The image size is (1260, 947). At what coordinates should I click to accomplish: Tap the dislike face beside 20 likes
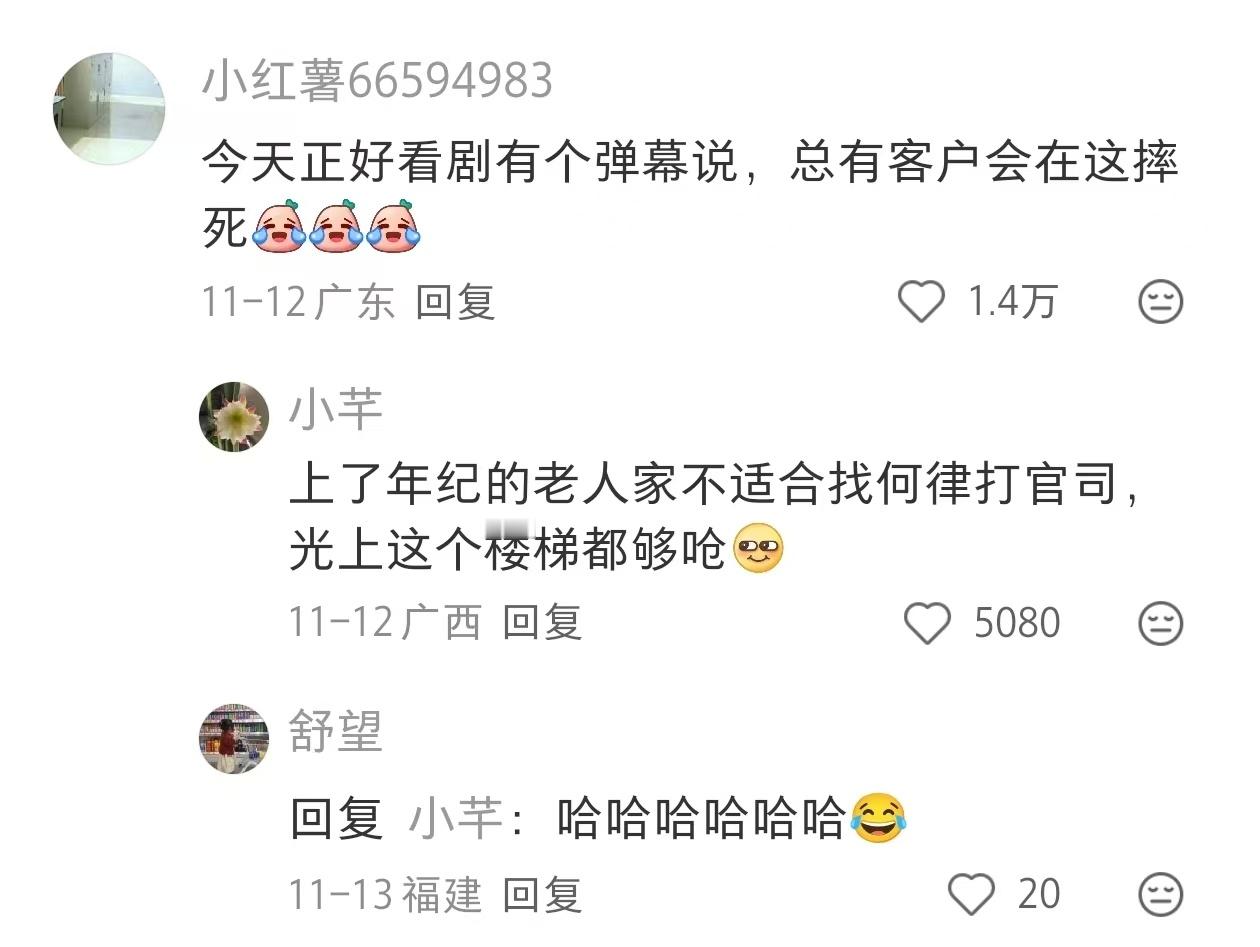(x=1161, y=893)
